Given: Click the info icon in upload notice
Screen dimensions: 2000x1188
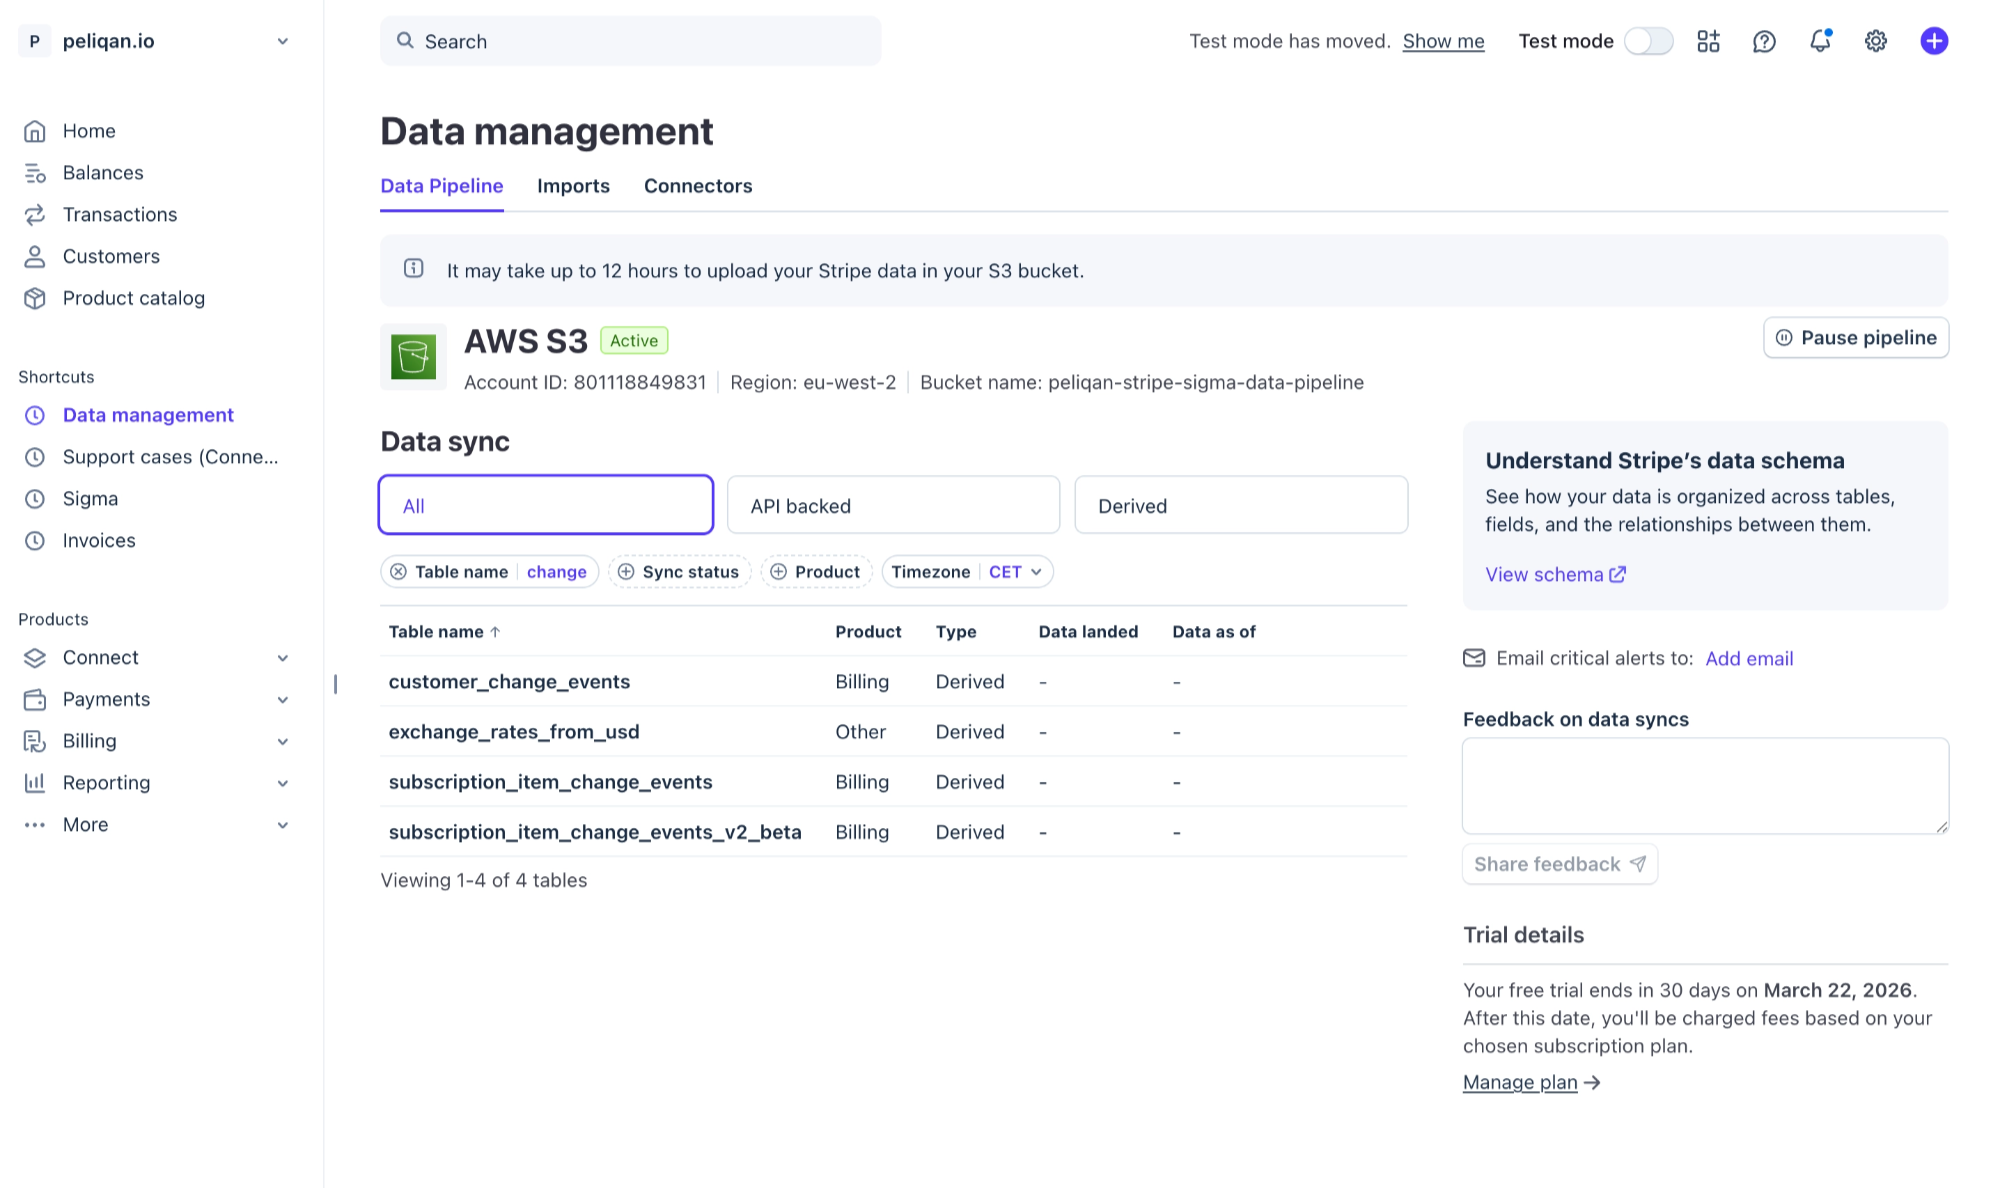Looking at the screenshot, I should (413, 268).
